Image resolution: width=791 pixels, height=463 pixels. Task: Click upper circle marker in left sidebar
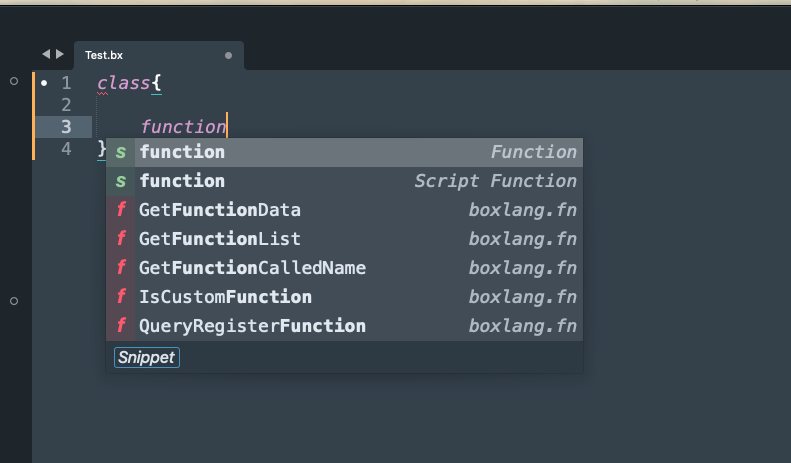point(14,81)
